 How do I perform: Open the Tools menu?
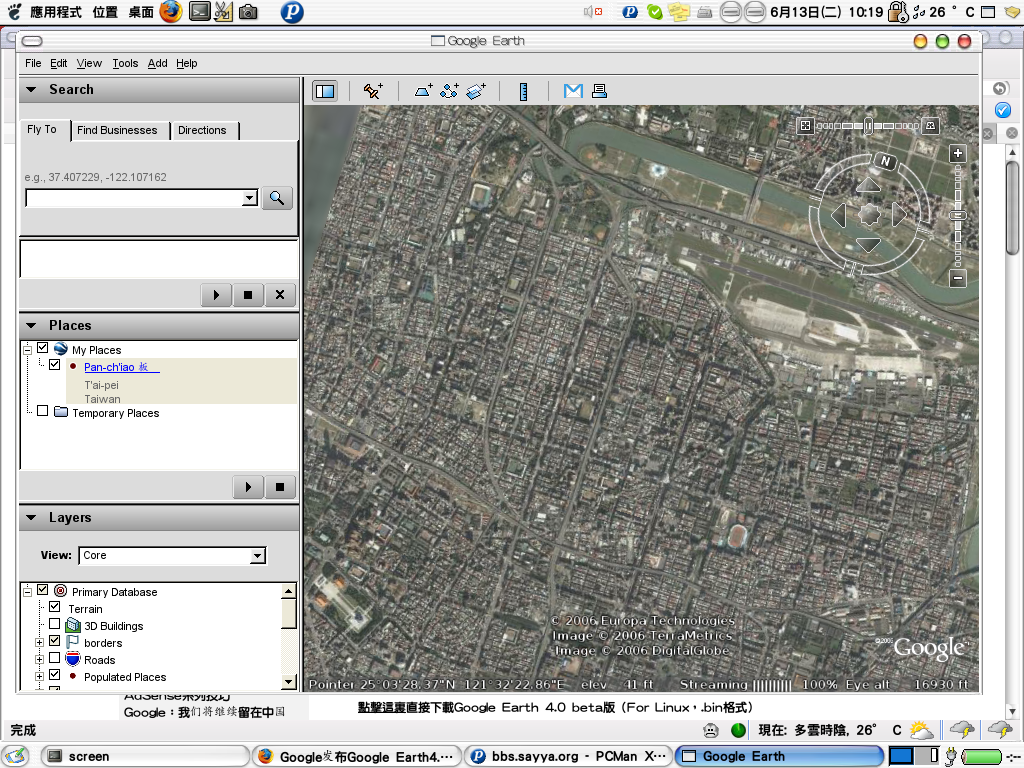click(125, 63)
